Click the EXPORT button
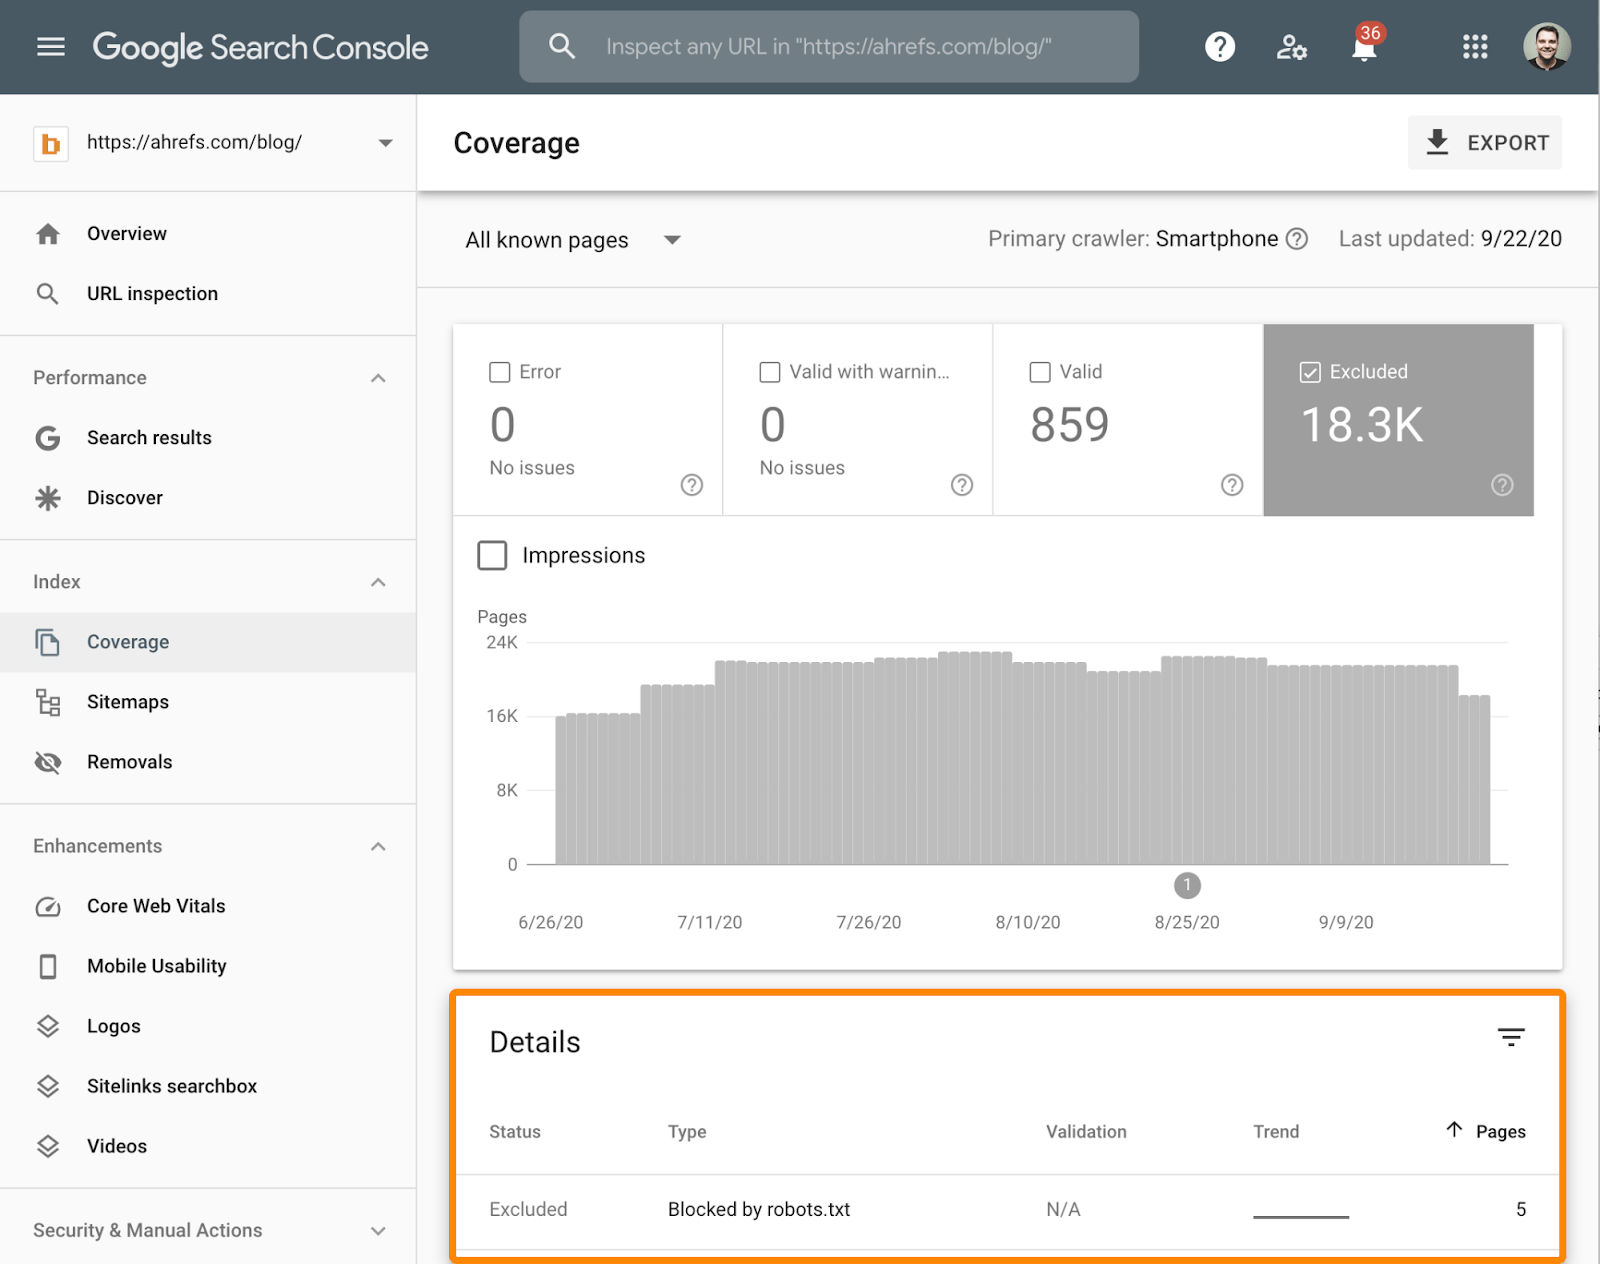Screen dimensions: 1600x1264 click(1485, 143)
